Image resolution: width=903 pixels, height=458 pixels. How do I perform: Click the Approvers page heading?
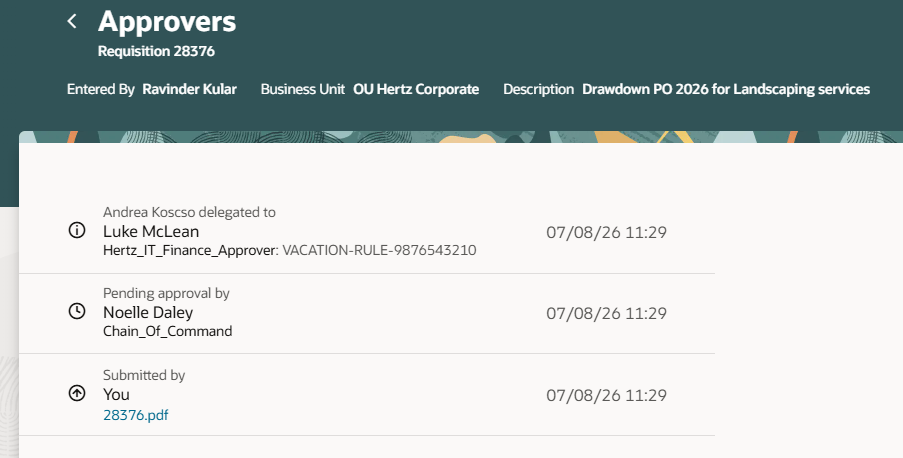(x=167, y=22)
